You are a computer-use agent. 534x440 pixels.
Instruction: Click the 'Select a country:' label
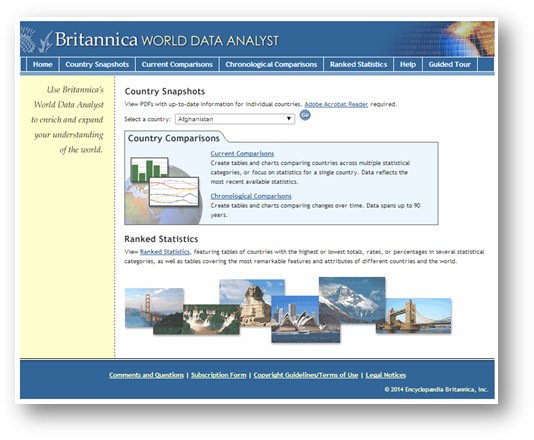147,119
